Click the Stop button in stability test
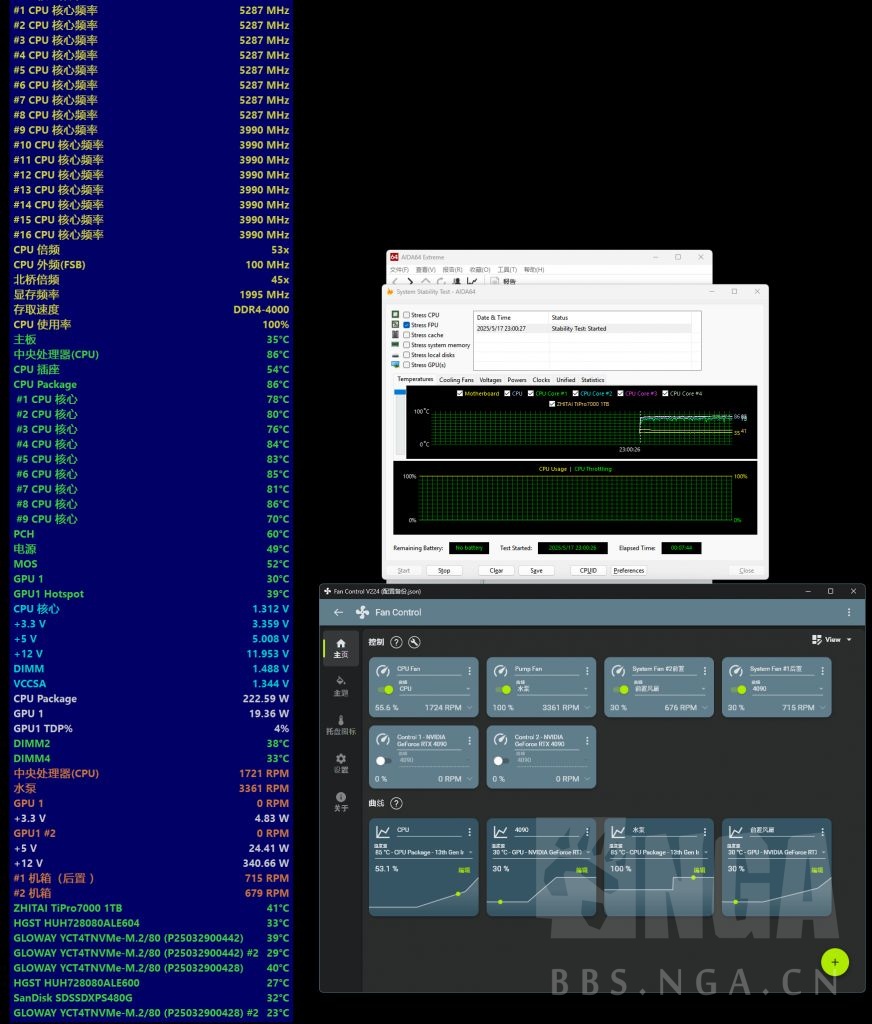Screen dimensions: 872x1024 [444, 570]
